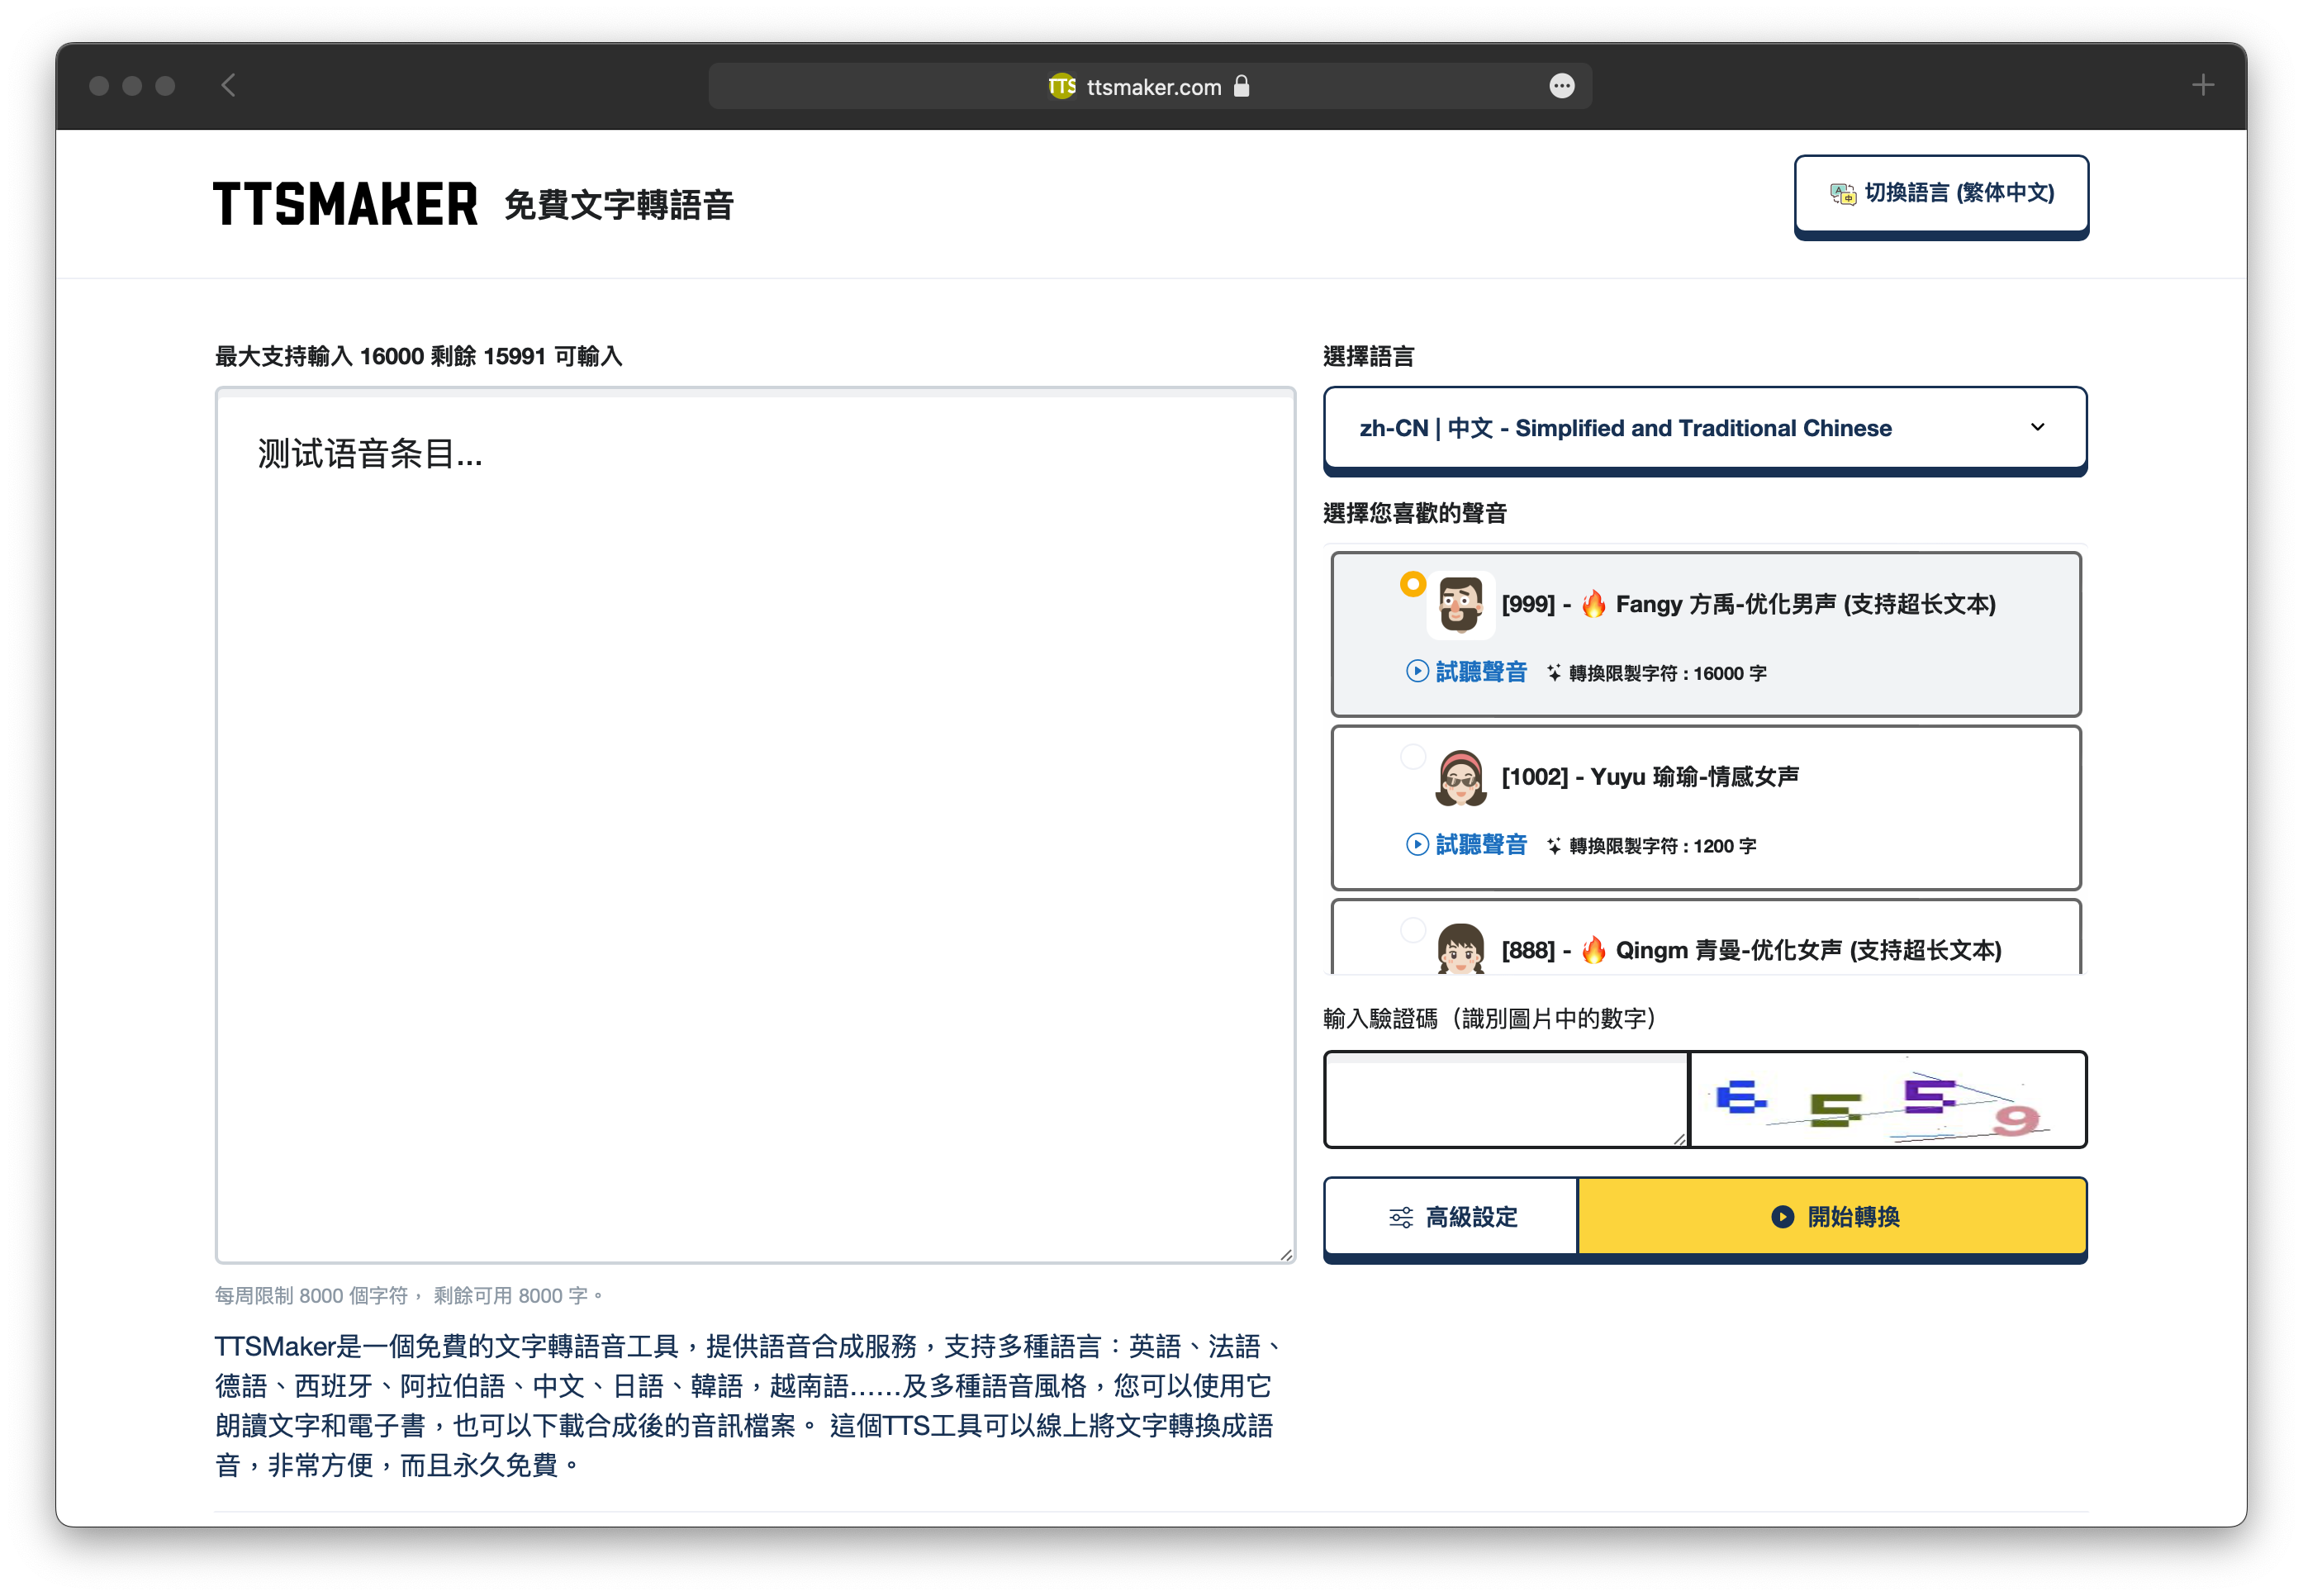Click the TTSMAKER logo
The width and height of the screenshot is (2303, 1596).
click(345, 204)
